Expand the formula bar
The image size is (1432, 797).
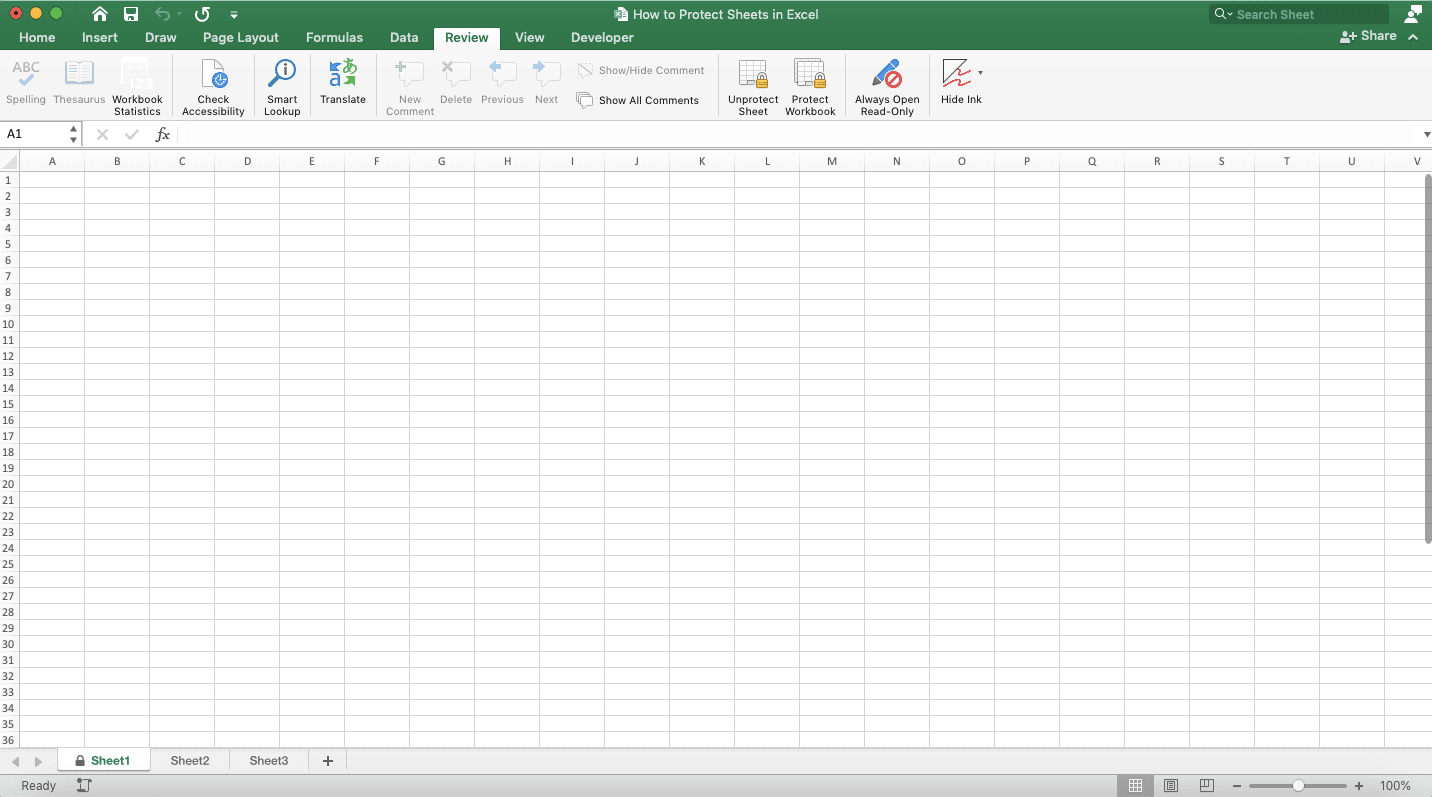(x=1426, y=134)
